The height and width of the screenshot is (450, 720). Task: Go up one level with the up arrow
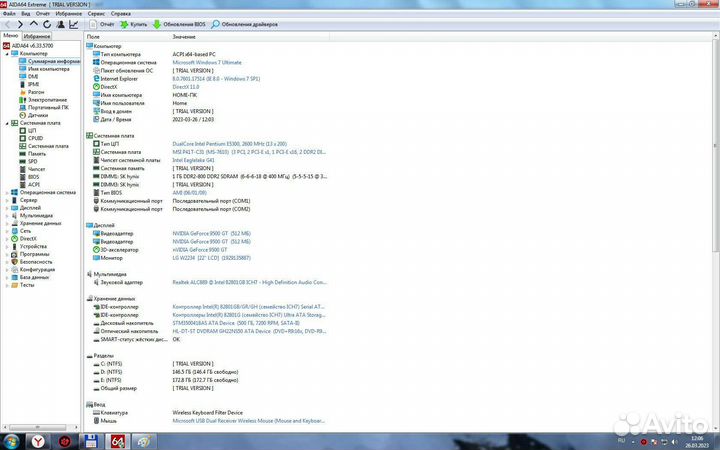point(34,24)
